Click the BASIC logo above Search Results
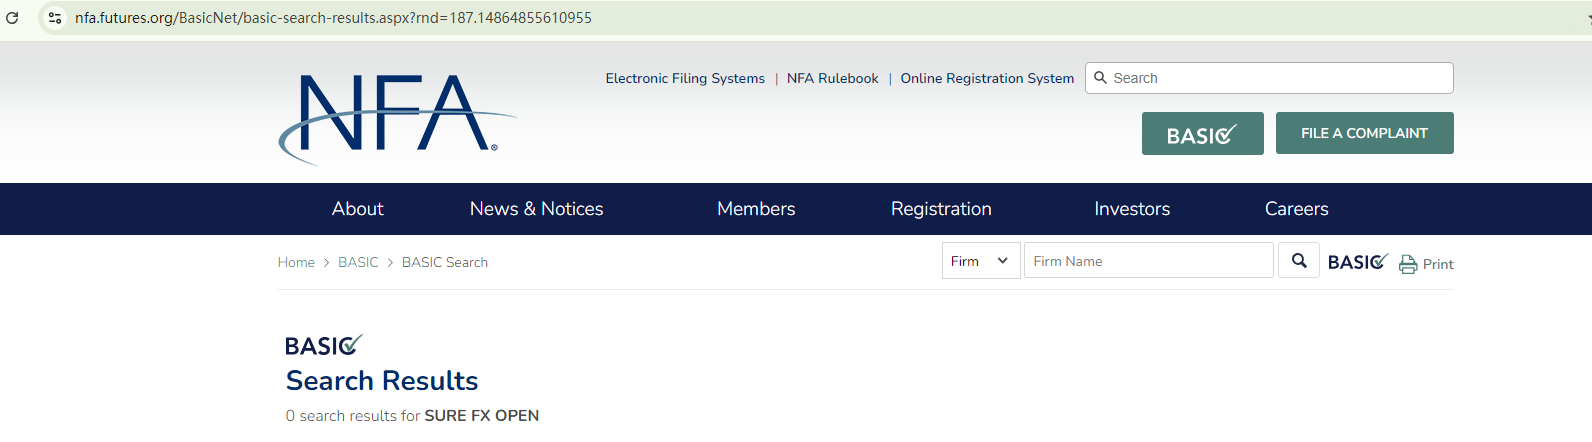 [x=323, y=346]
